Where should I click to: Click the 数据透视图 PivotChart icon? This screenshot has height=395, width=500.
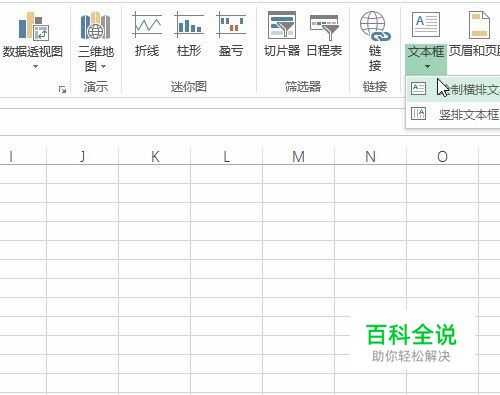point(33,26)
